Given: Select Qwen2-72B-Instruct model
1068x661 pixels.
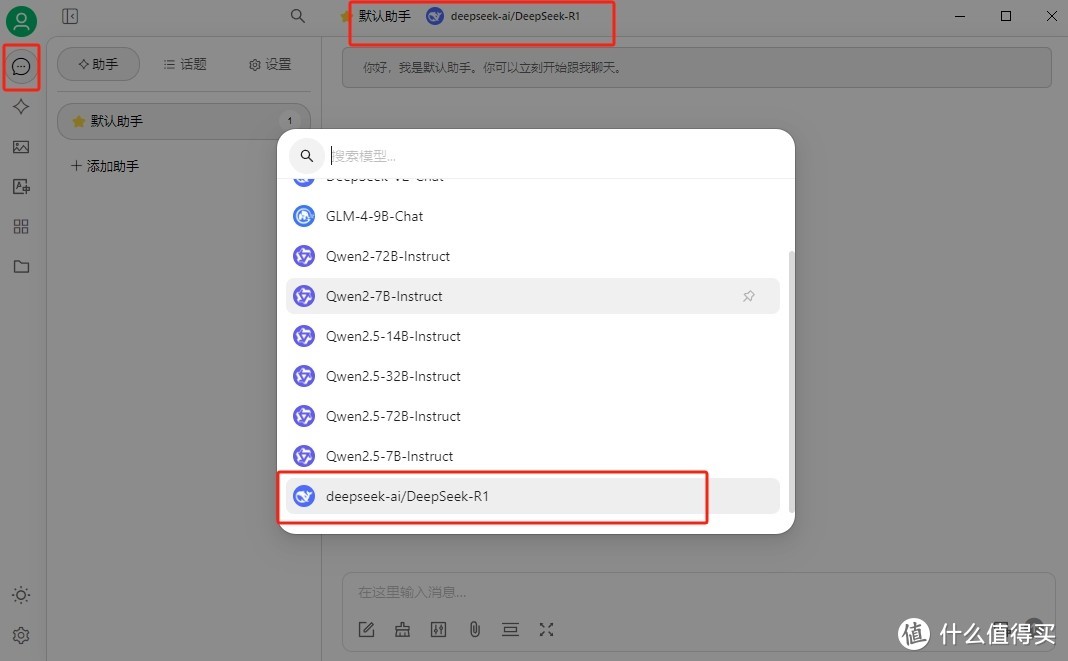Looking at the screenshot, I should coord(533,256).
